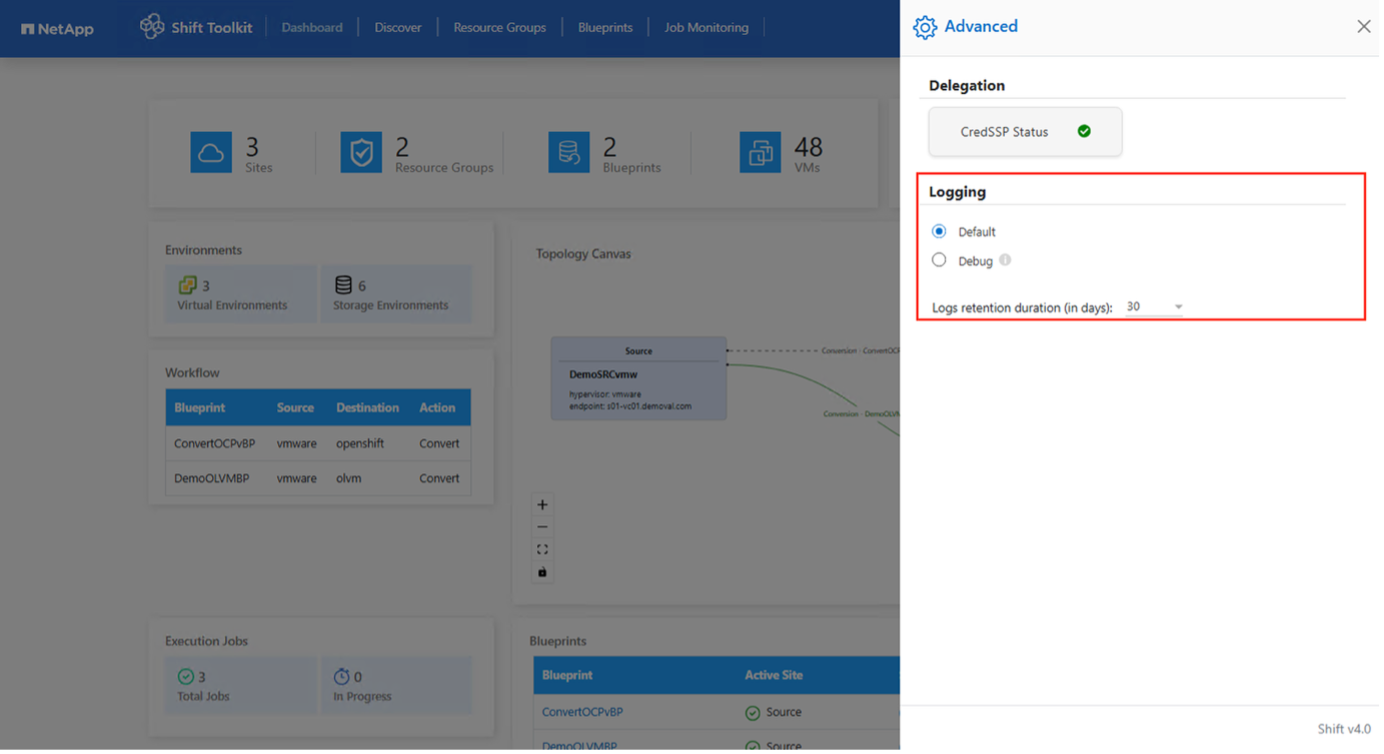Zoom in on Topology Canvas
The image size is (1384, 754).
(x=542, y=505)
